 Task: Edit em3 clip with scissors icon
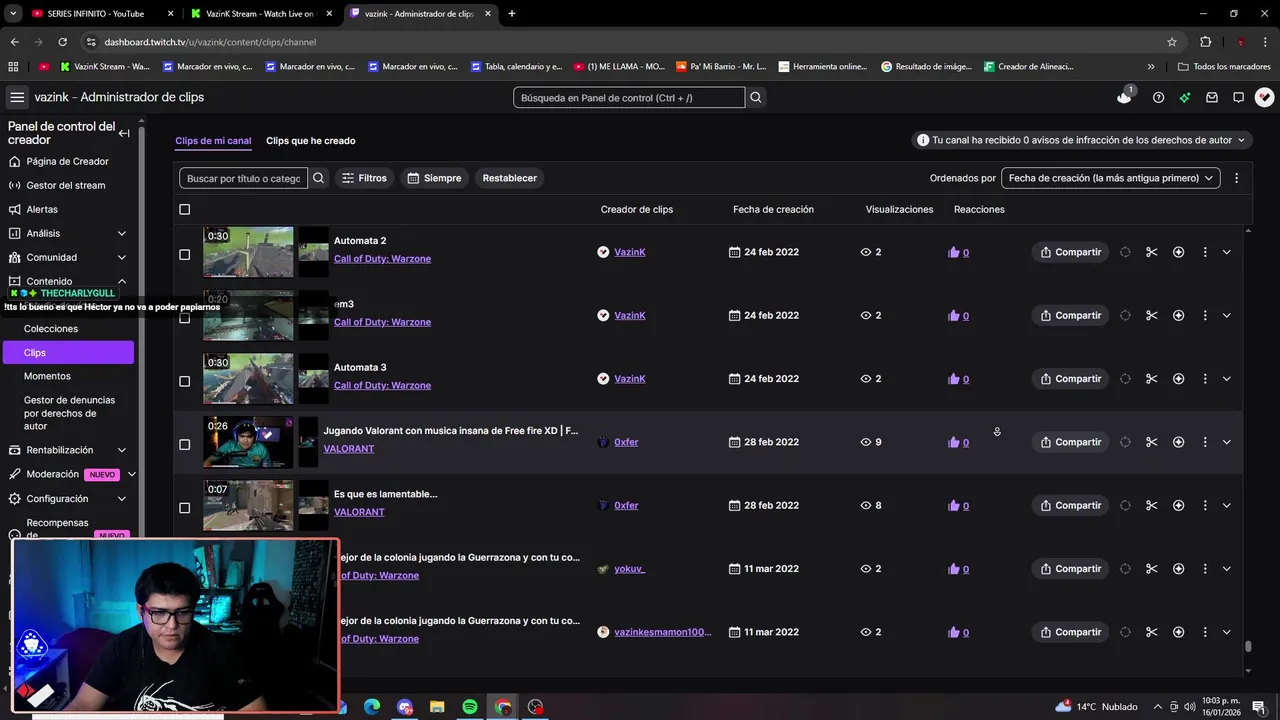1151,315
